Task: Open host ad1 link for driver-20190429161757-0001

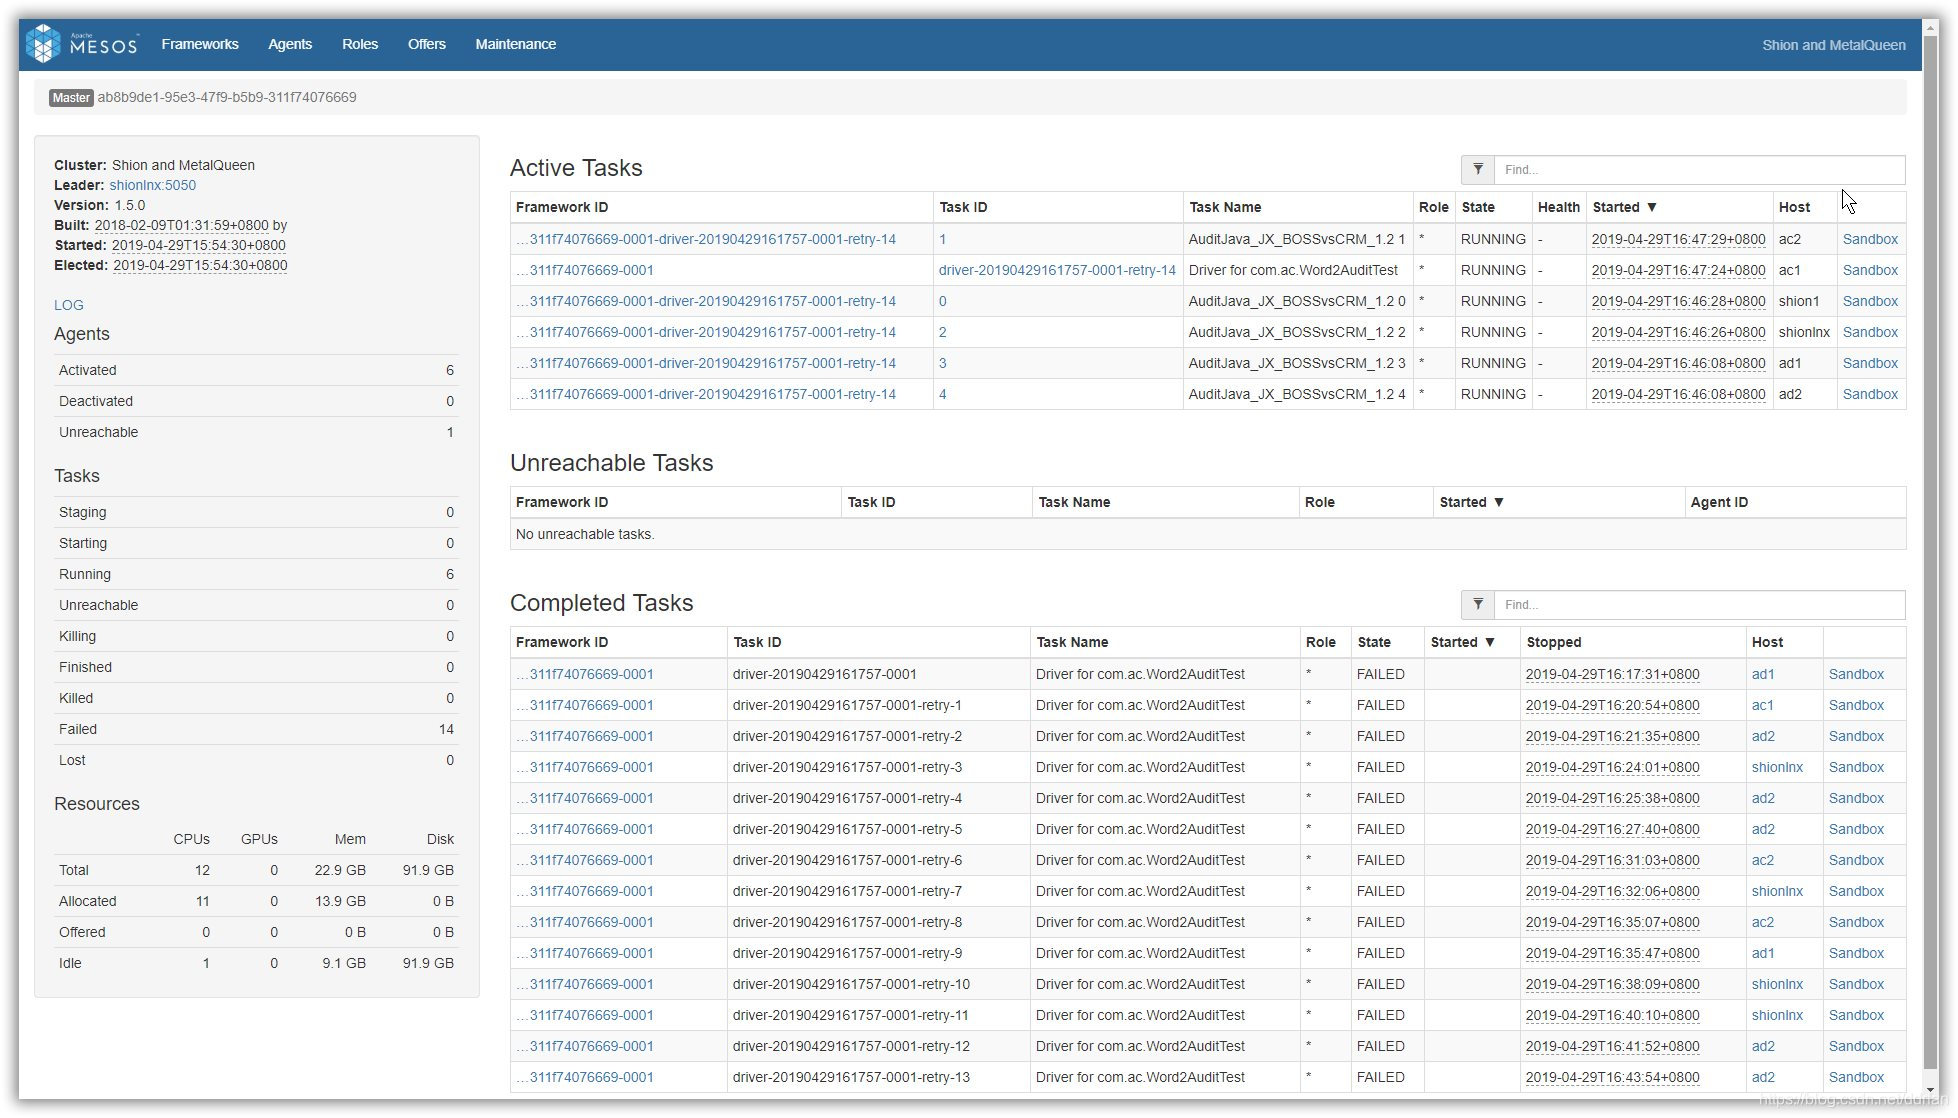Action: click(x=1762, y=674)
